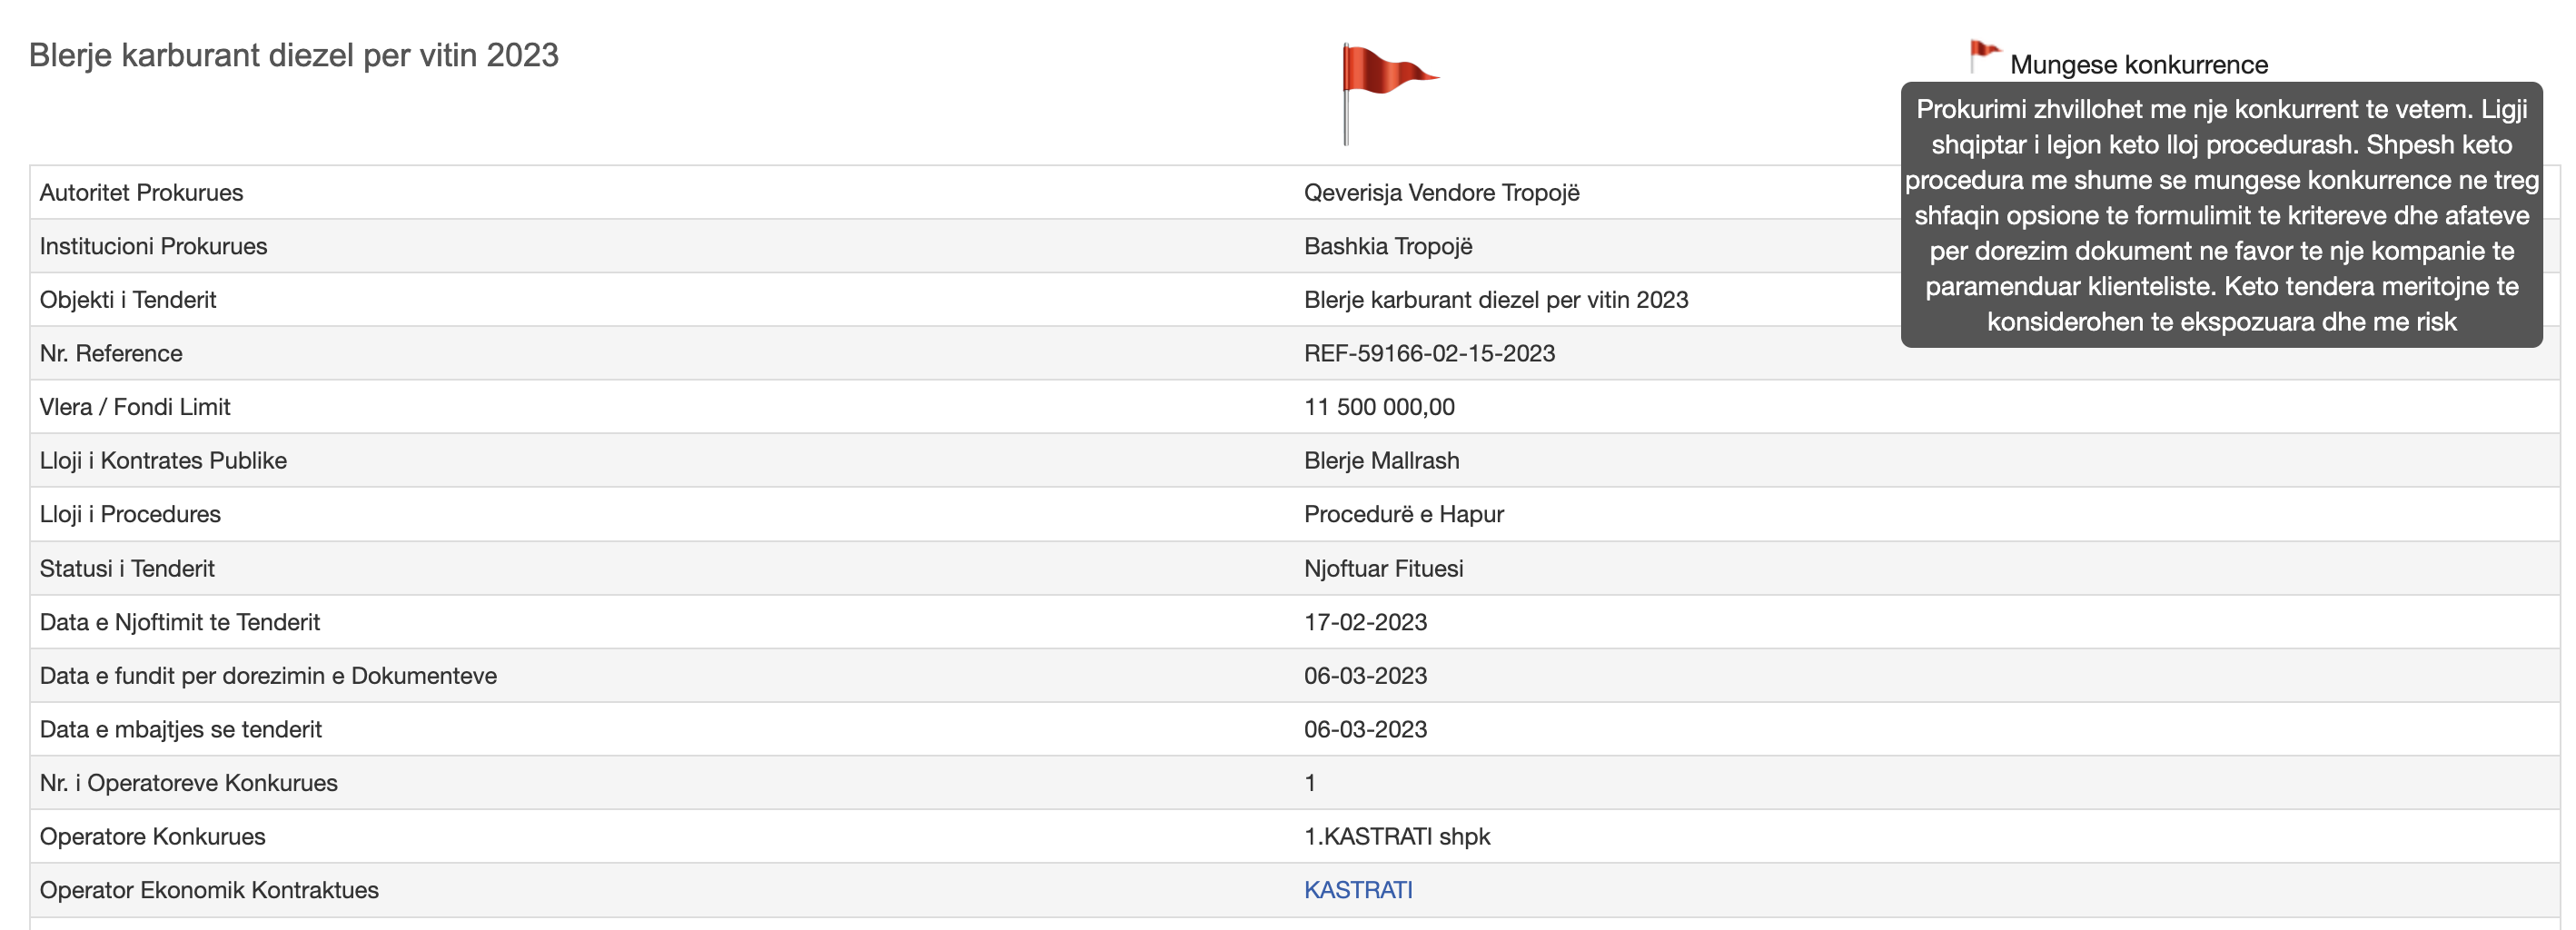The image size is (2576, 930).
Task: Click the Blerje Mallrash contract type
Action: pos(1380,460)
